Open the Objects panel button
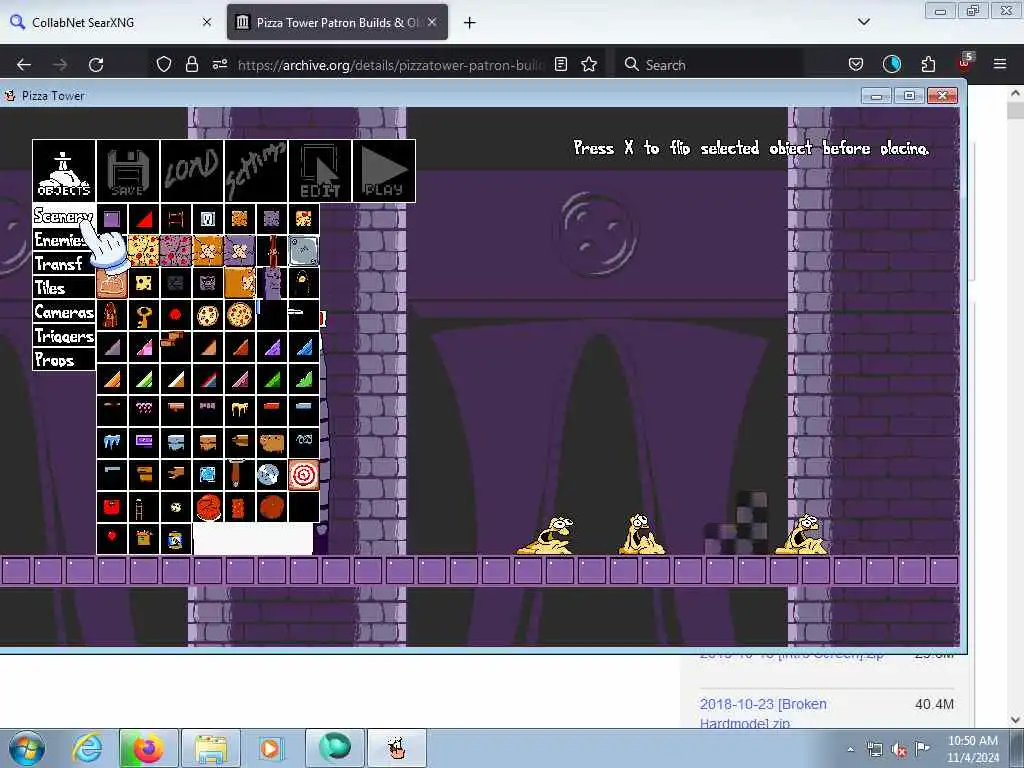 tap(64, 171)
